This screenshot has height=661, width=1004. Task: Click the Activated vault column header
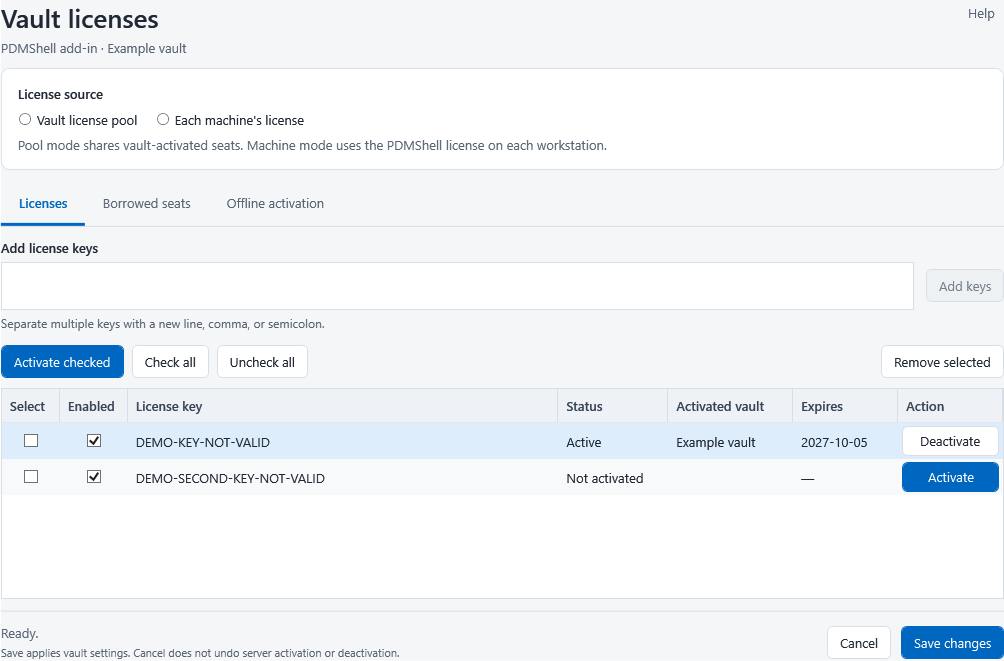(730, 406)
